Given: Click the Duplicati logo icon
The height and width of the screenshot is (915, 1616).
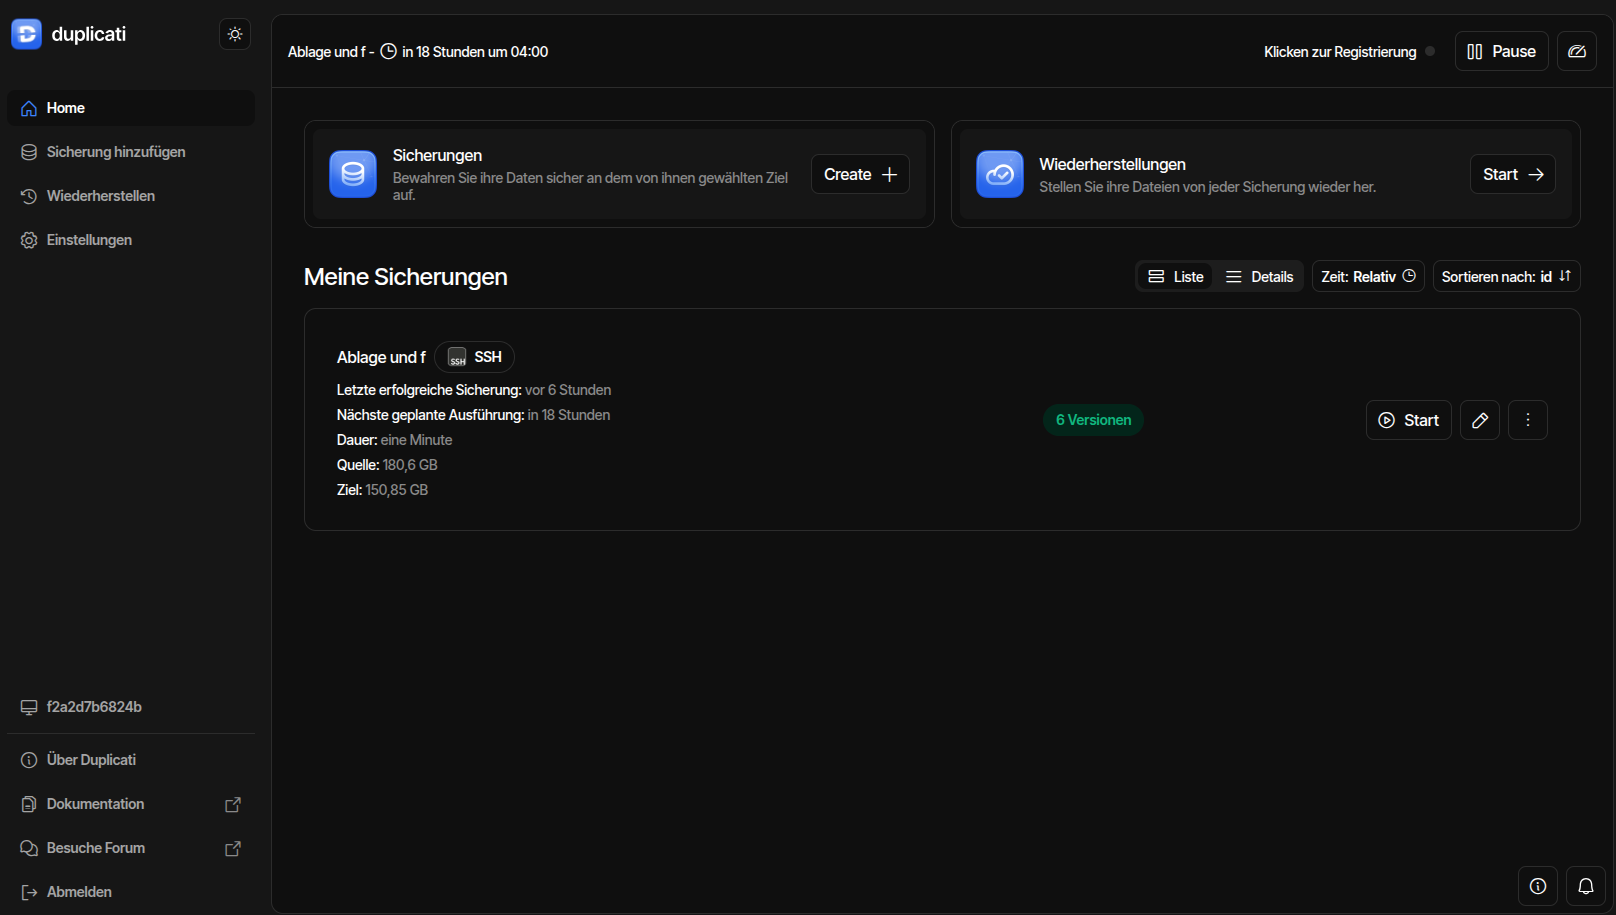Looking at the screenshot, I should pos(26,34).
